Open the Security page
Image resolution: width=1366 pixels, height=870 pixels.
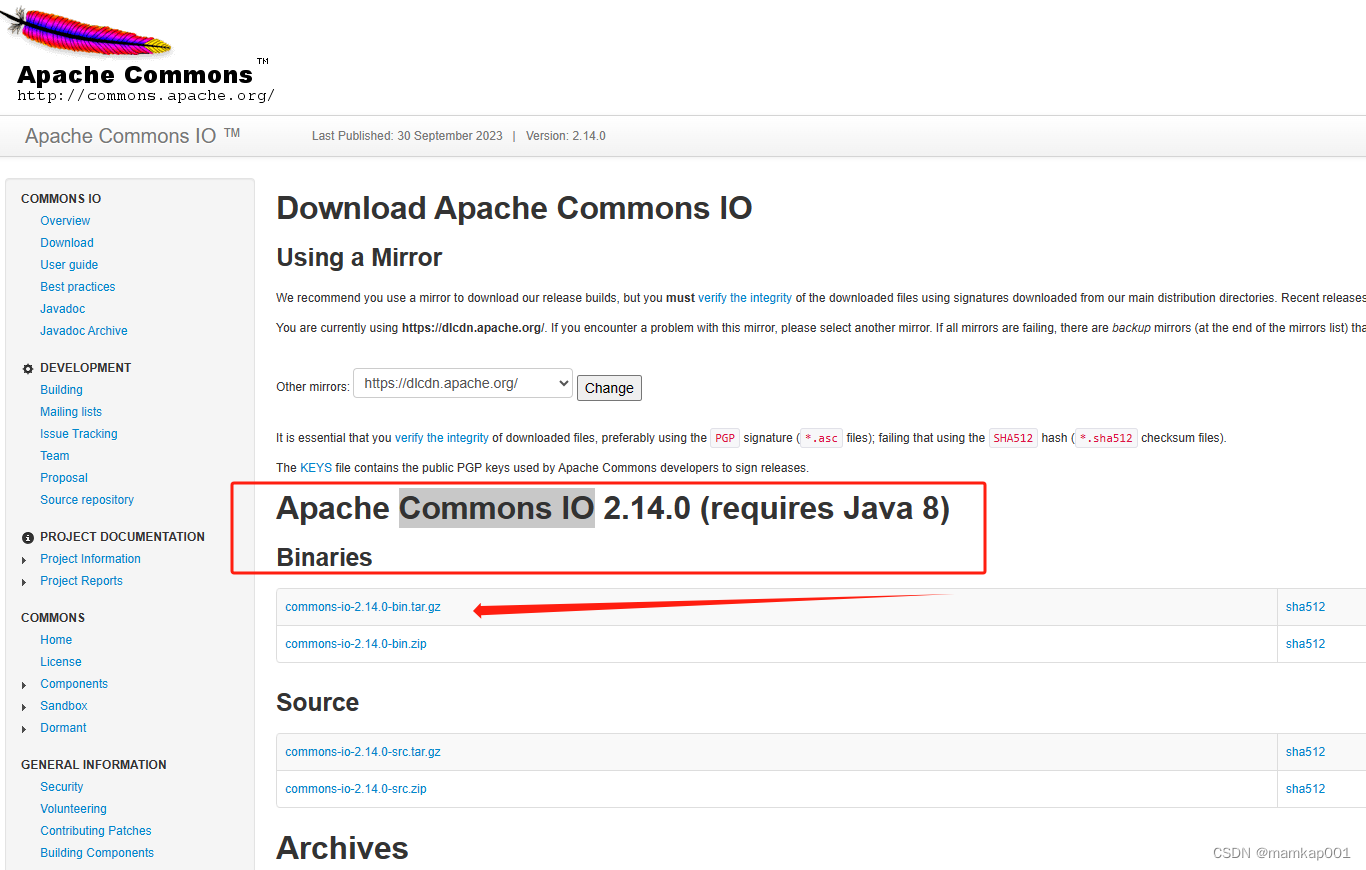[62, 787]
